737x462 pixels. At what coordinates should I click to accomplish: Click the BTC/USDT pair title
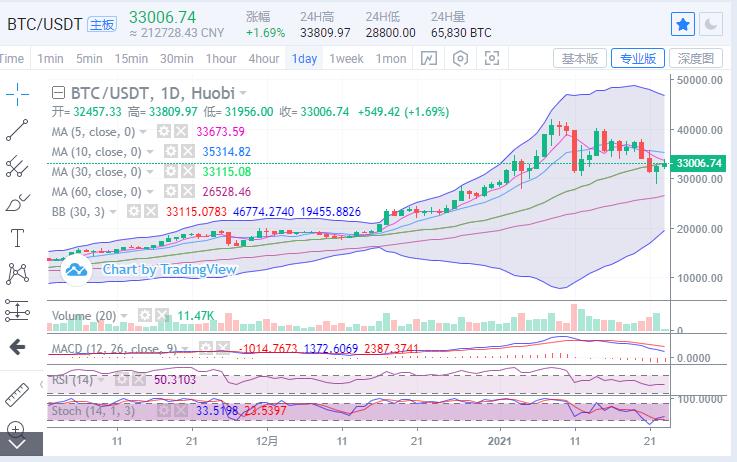45,24
